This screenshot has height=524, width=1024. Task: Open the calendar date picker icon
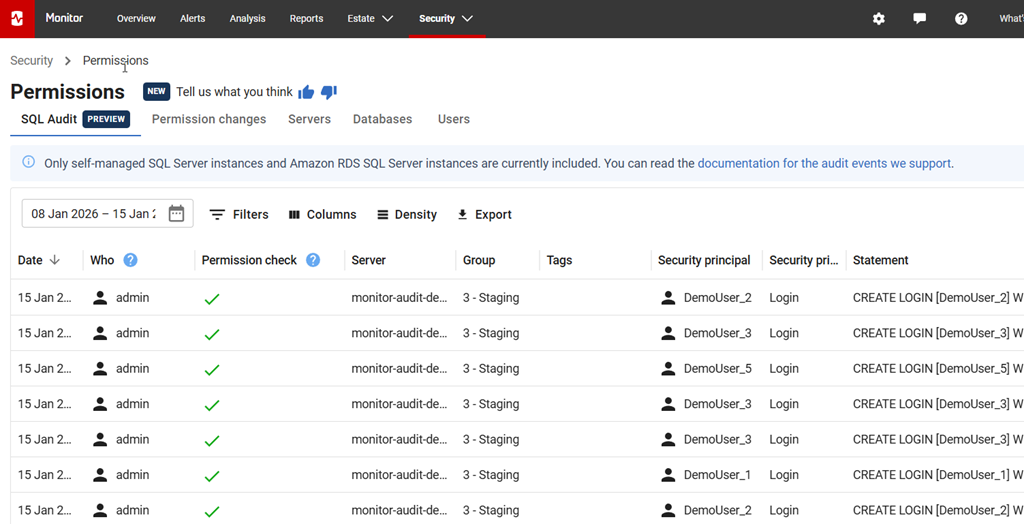coord(177,213)
